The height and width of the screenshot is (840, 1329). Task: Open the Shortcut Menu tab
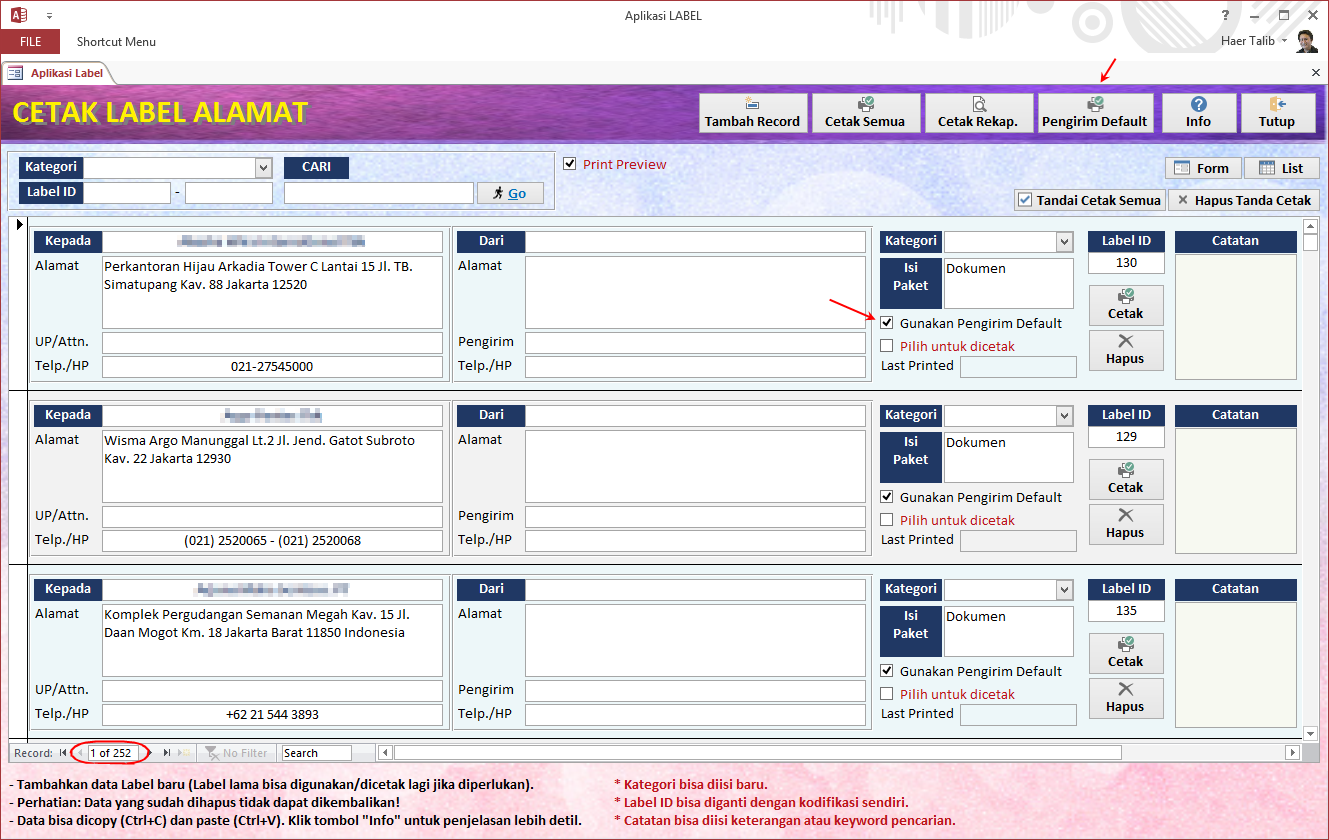[x=116, y=42]
